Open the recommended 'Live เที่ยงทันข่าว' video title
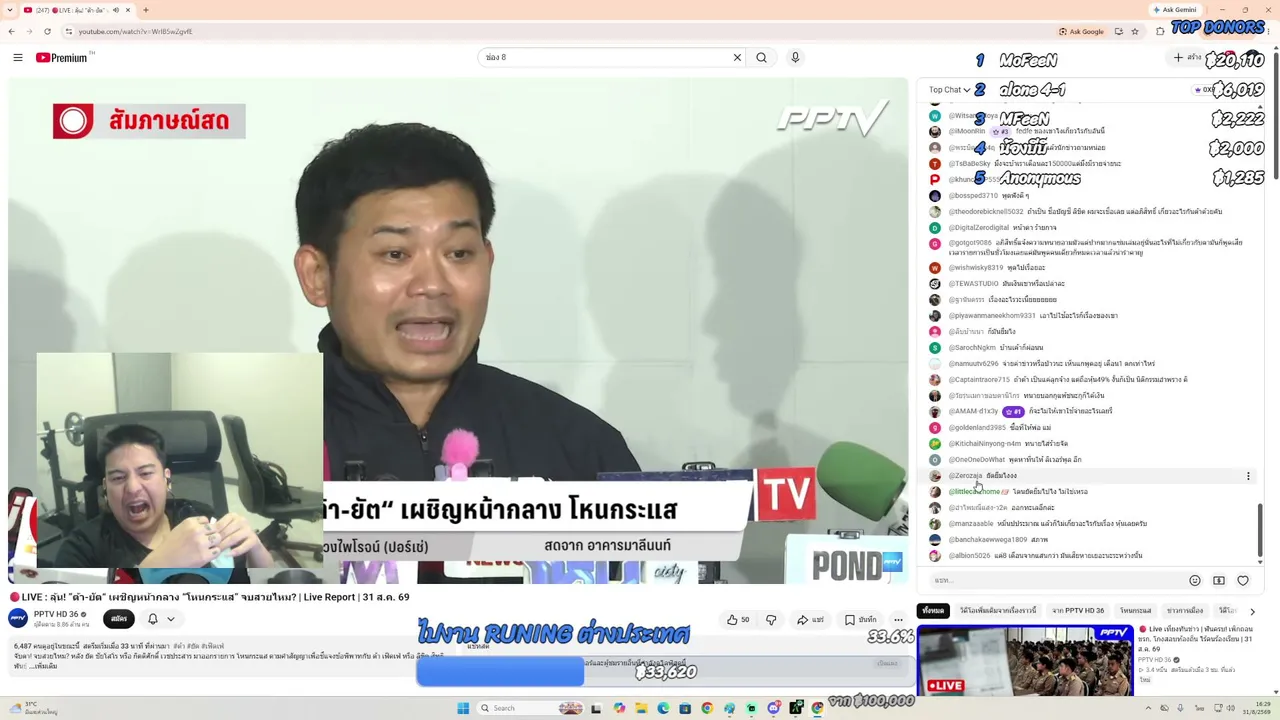This screenshot has height=720, width=1280. (x=1197, y=638)
